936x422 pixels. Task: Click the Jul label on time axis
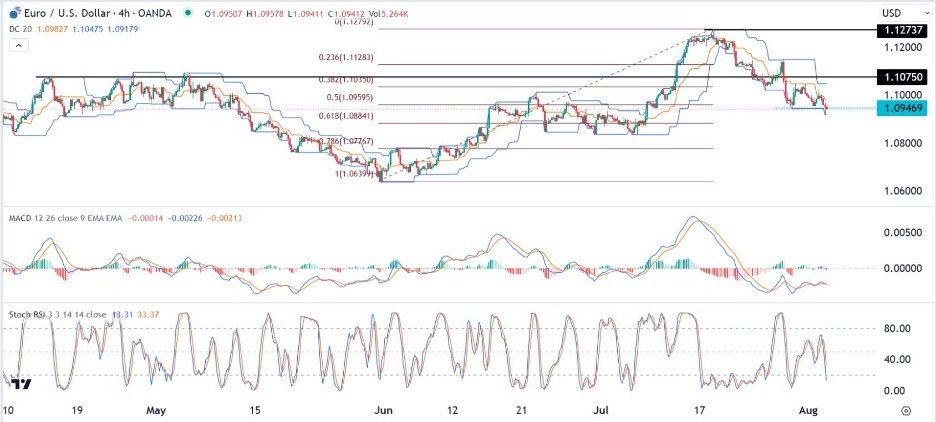[600, 411]
